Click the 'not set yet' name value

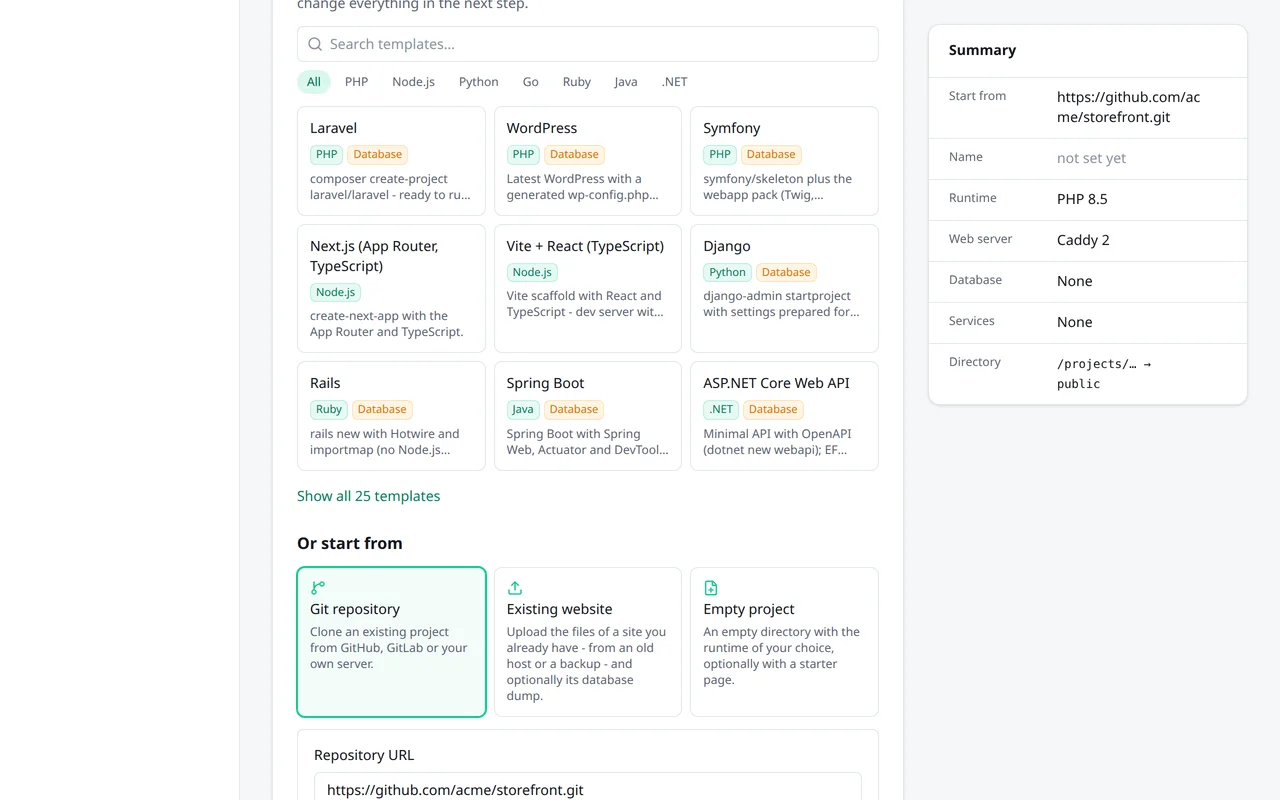coord(1091,158)
